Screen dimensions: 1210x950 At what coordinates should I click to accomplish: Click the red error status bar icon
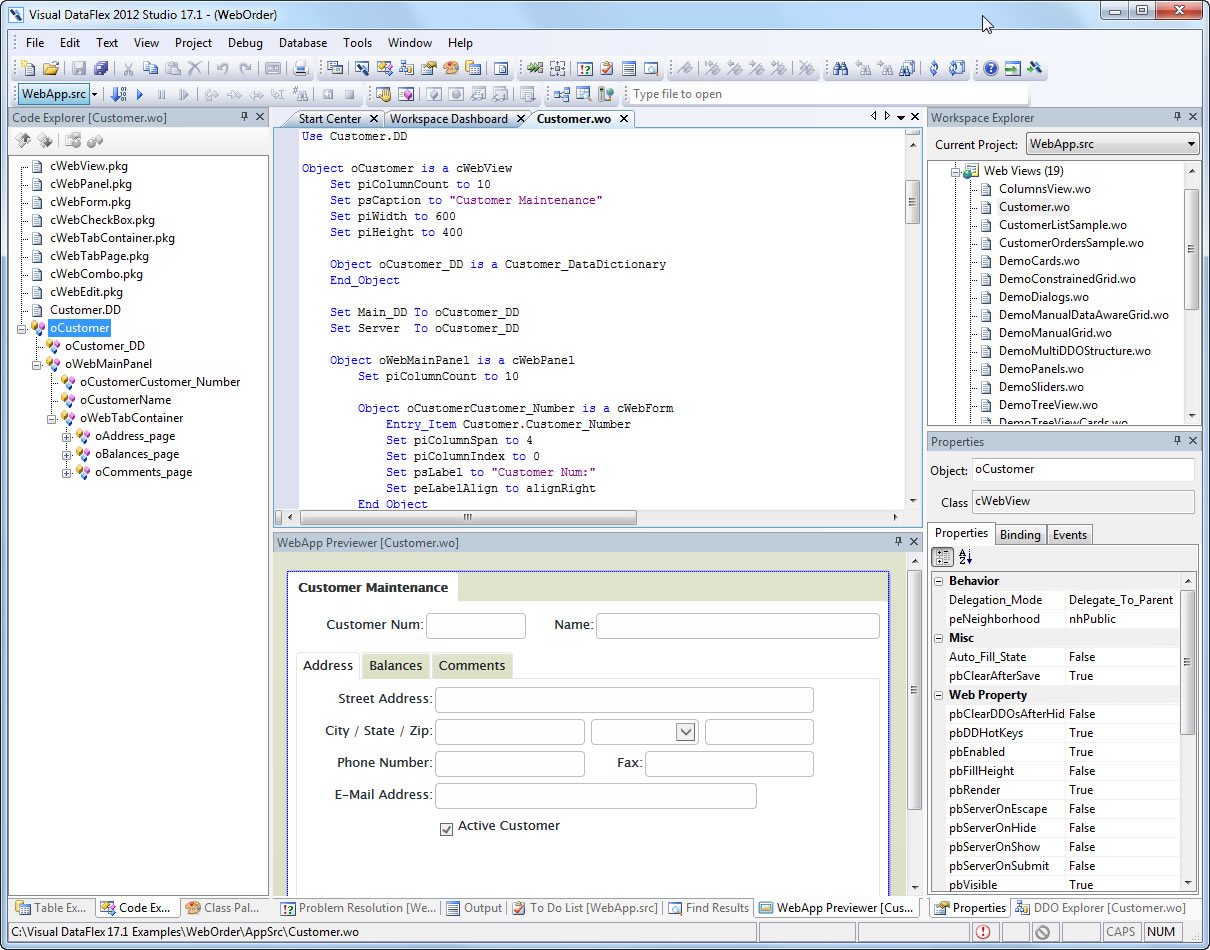(983, 931)
